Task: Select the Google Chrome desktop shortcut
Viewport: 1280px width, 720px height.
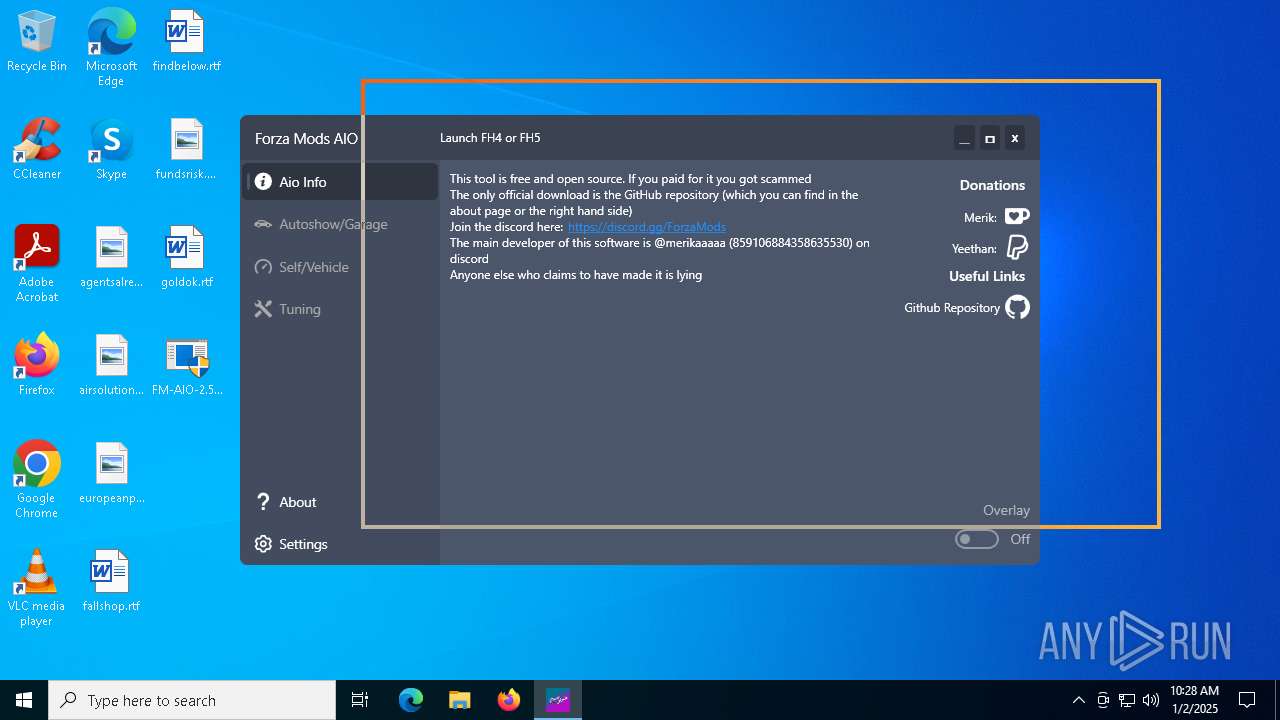Action: 37,479
